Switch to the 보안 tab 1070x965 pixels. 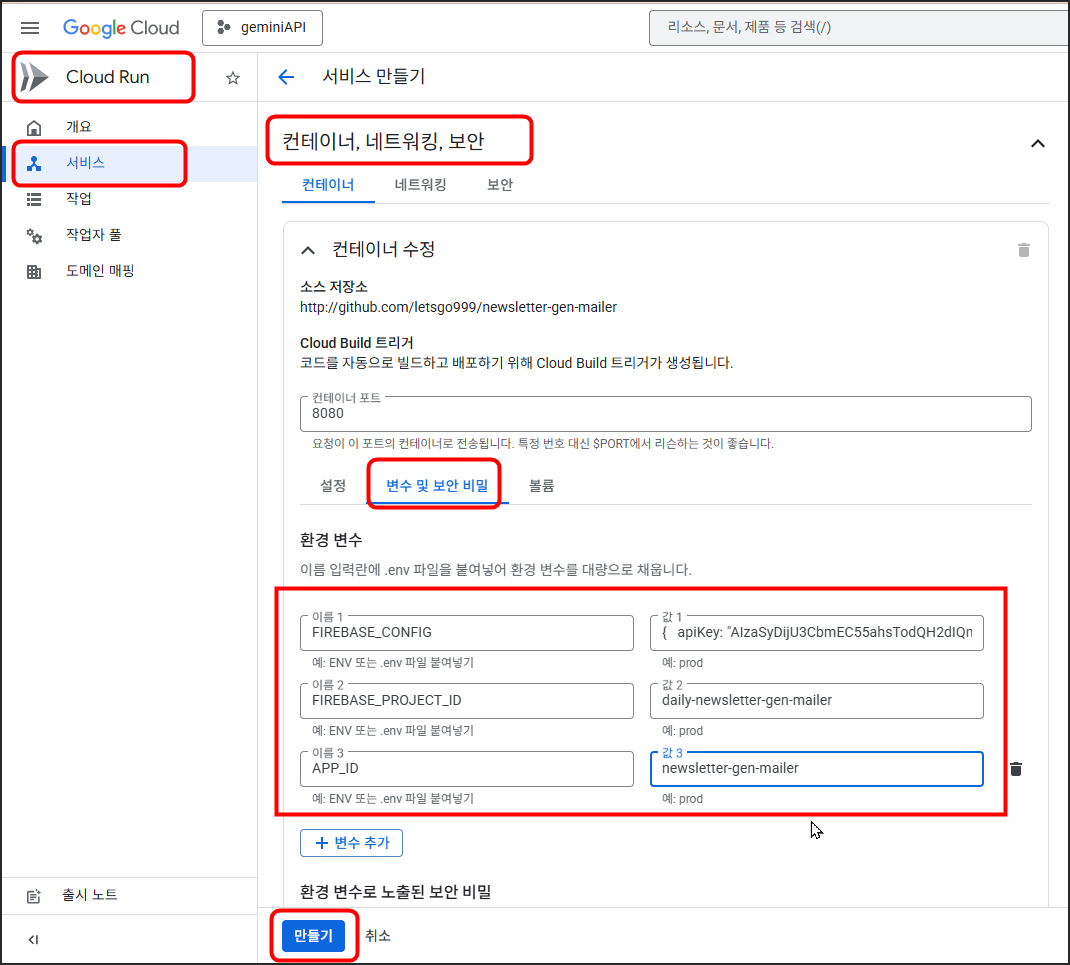(500, 185)
